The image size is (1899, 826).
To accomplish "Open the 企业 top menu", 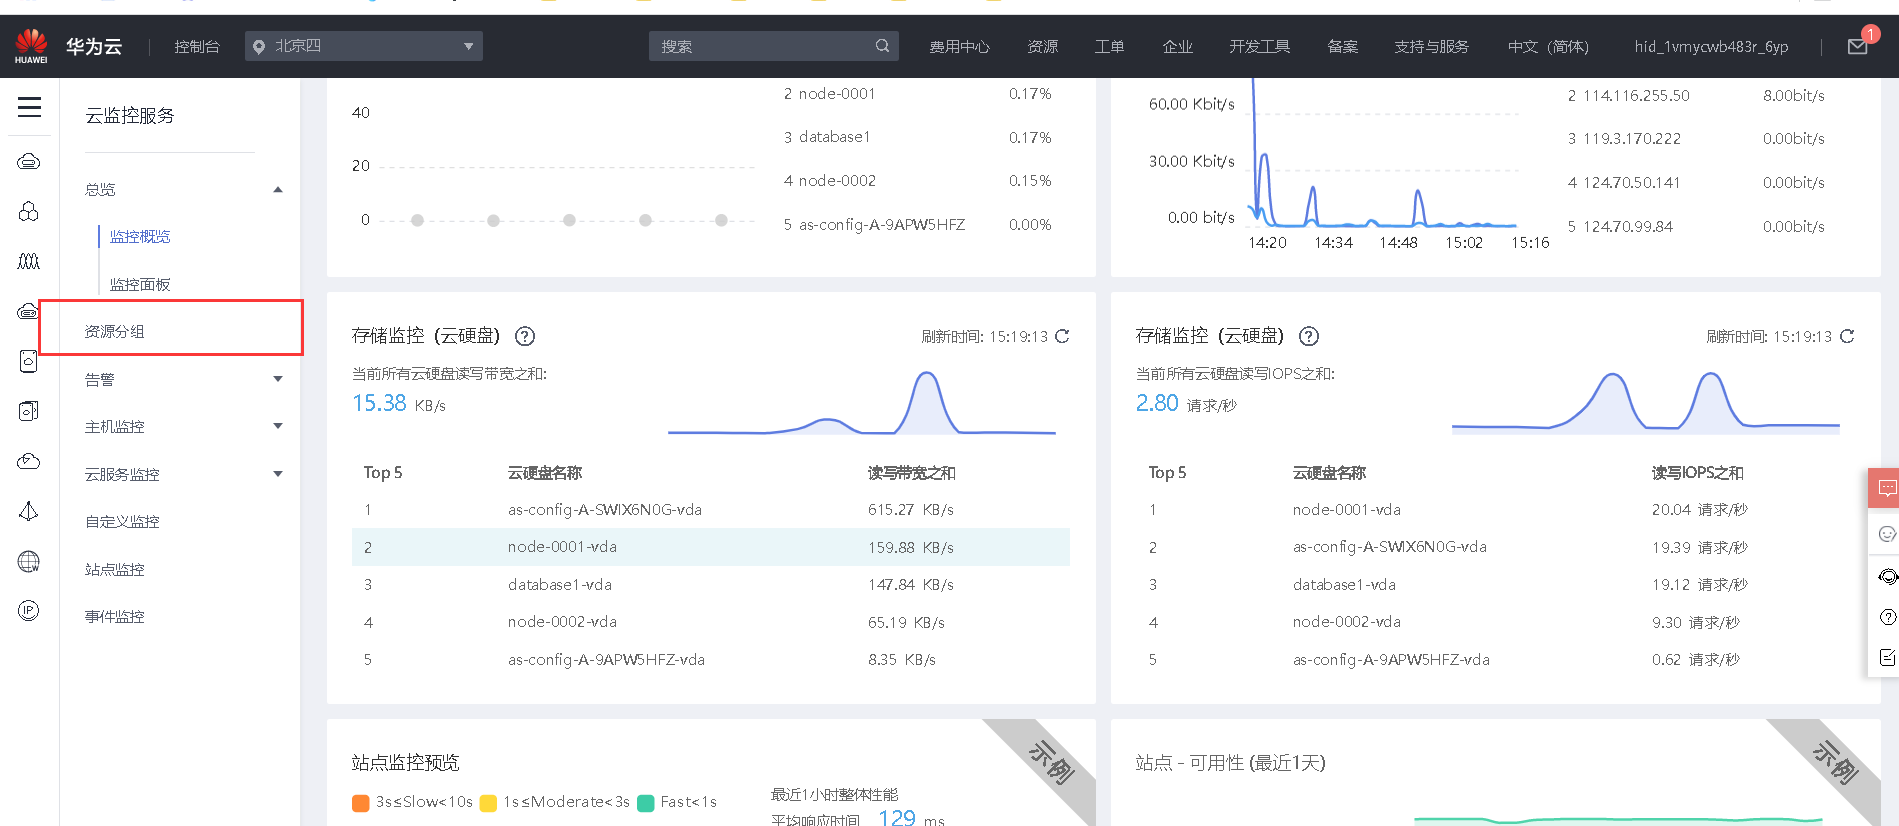I will [x=1177, y=47].
